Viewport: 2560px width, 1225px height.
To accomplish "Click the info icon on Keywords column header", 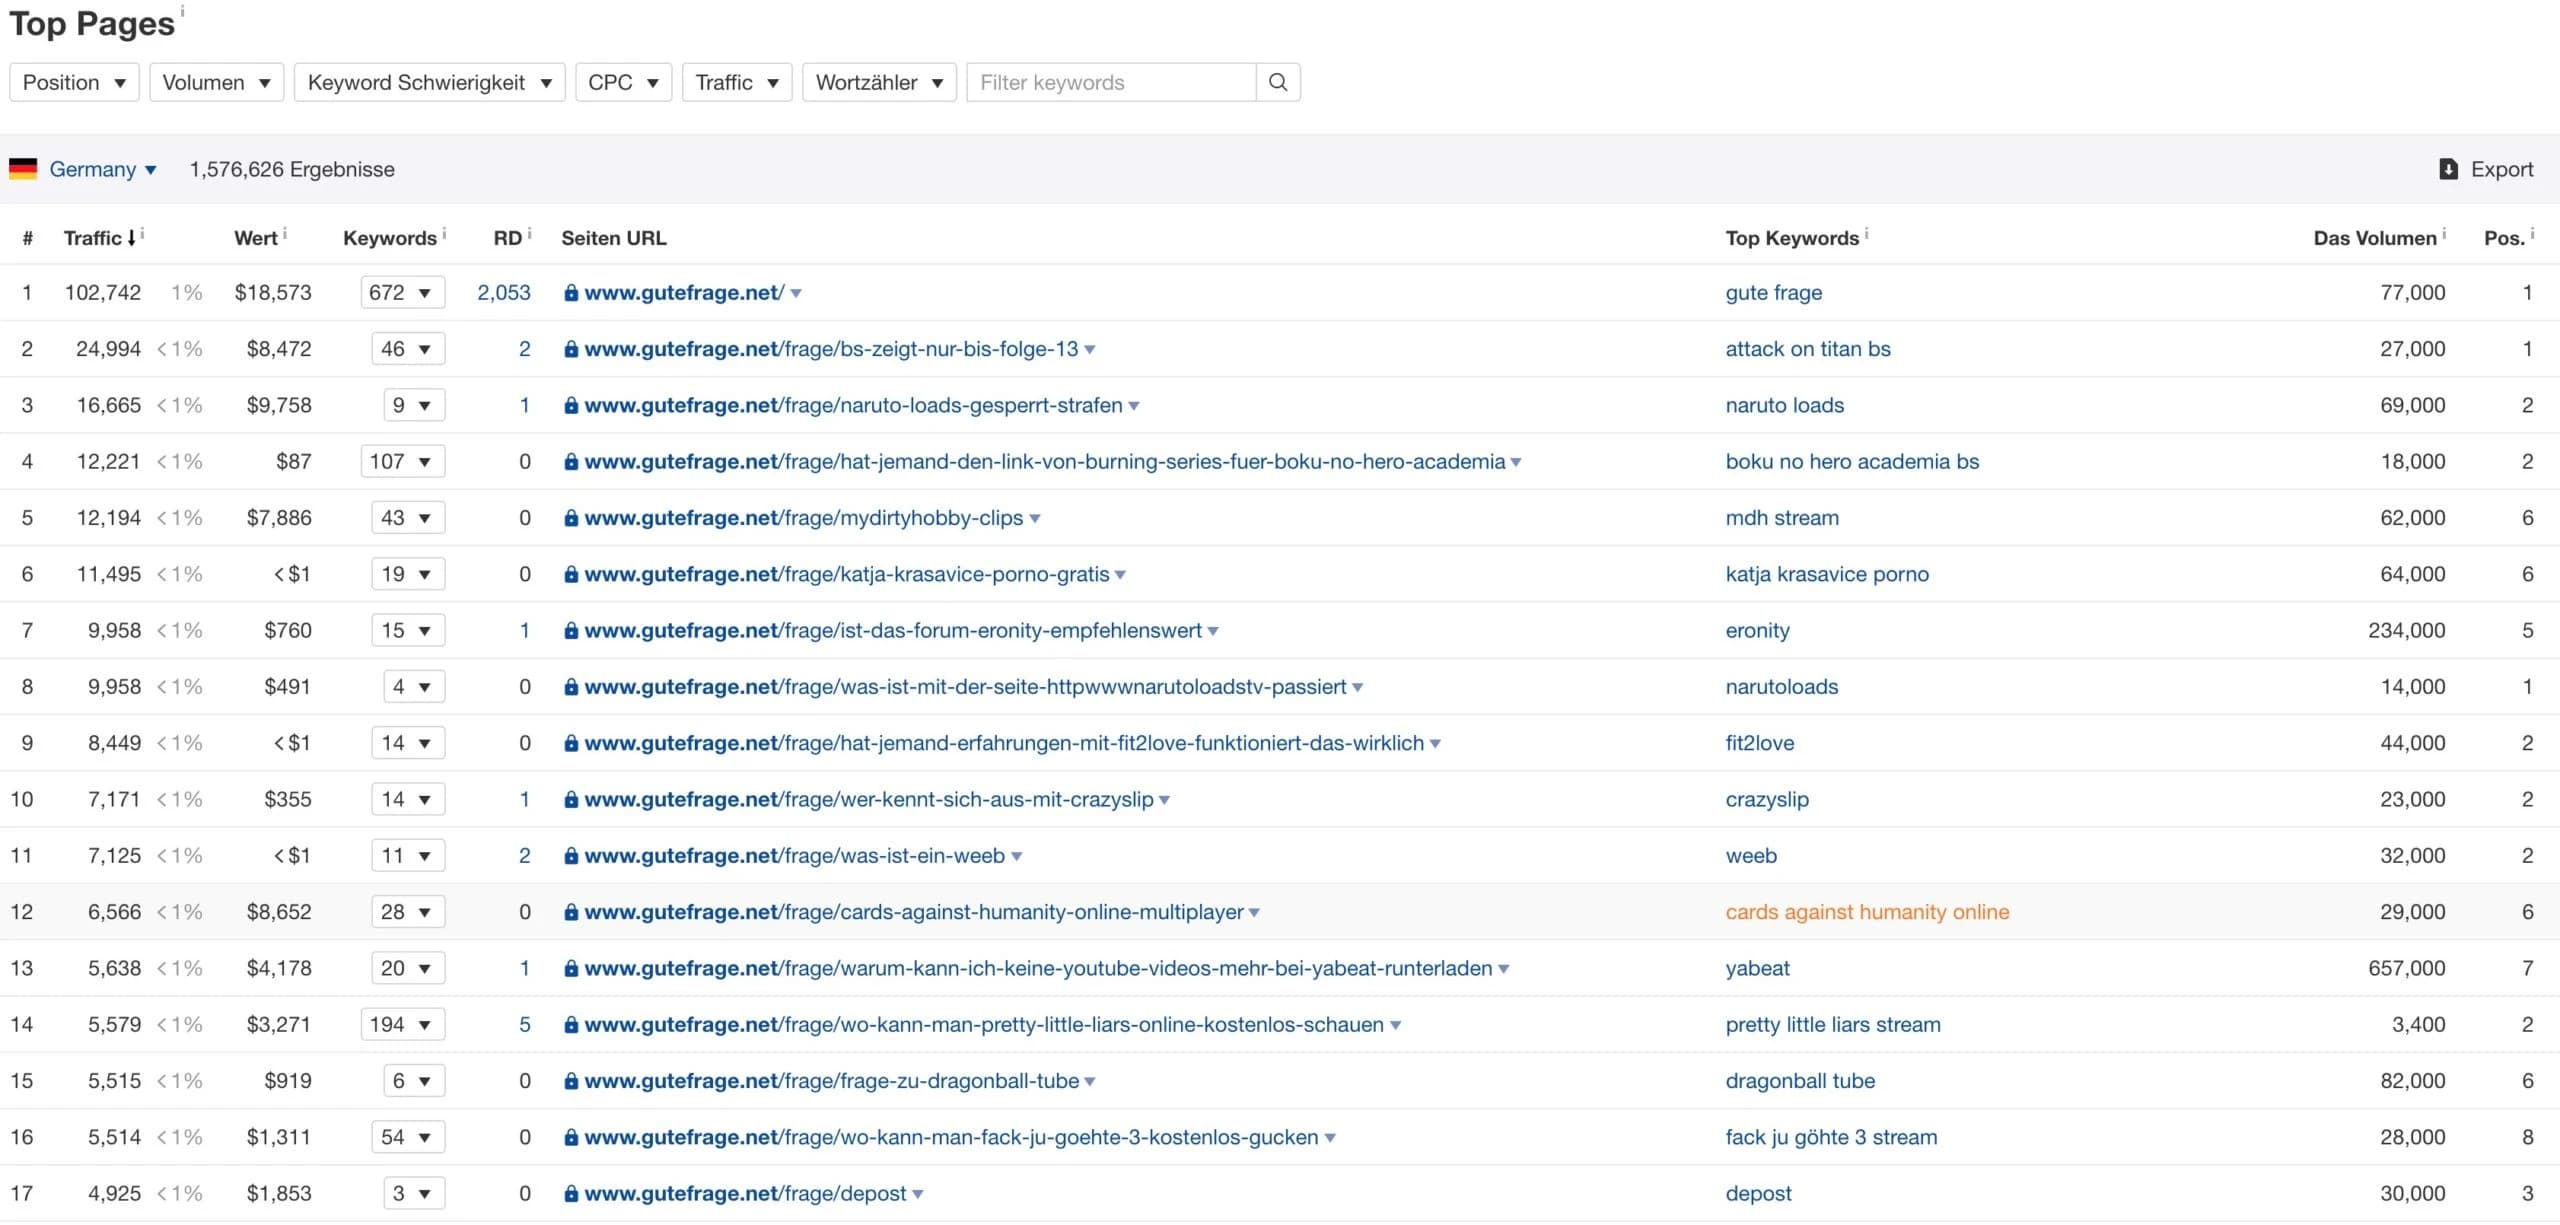I will (444, 231).
